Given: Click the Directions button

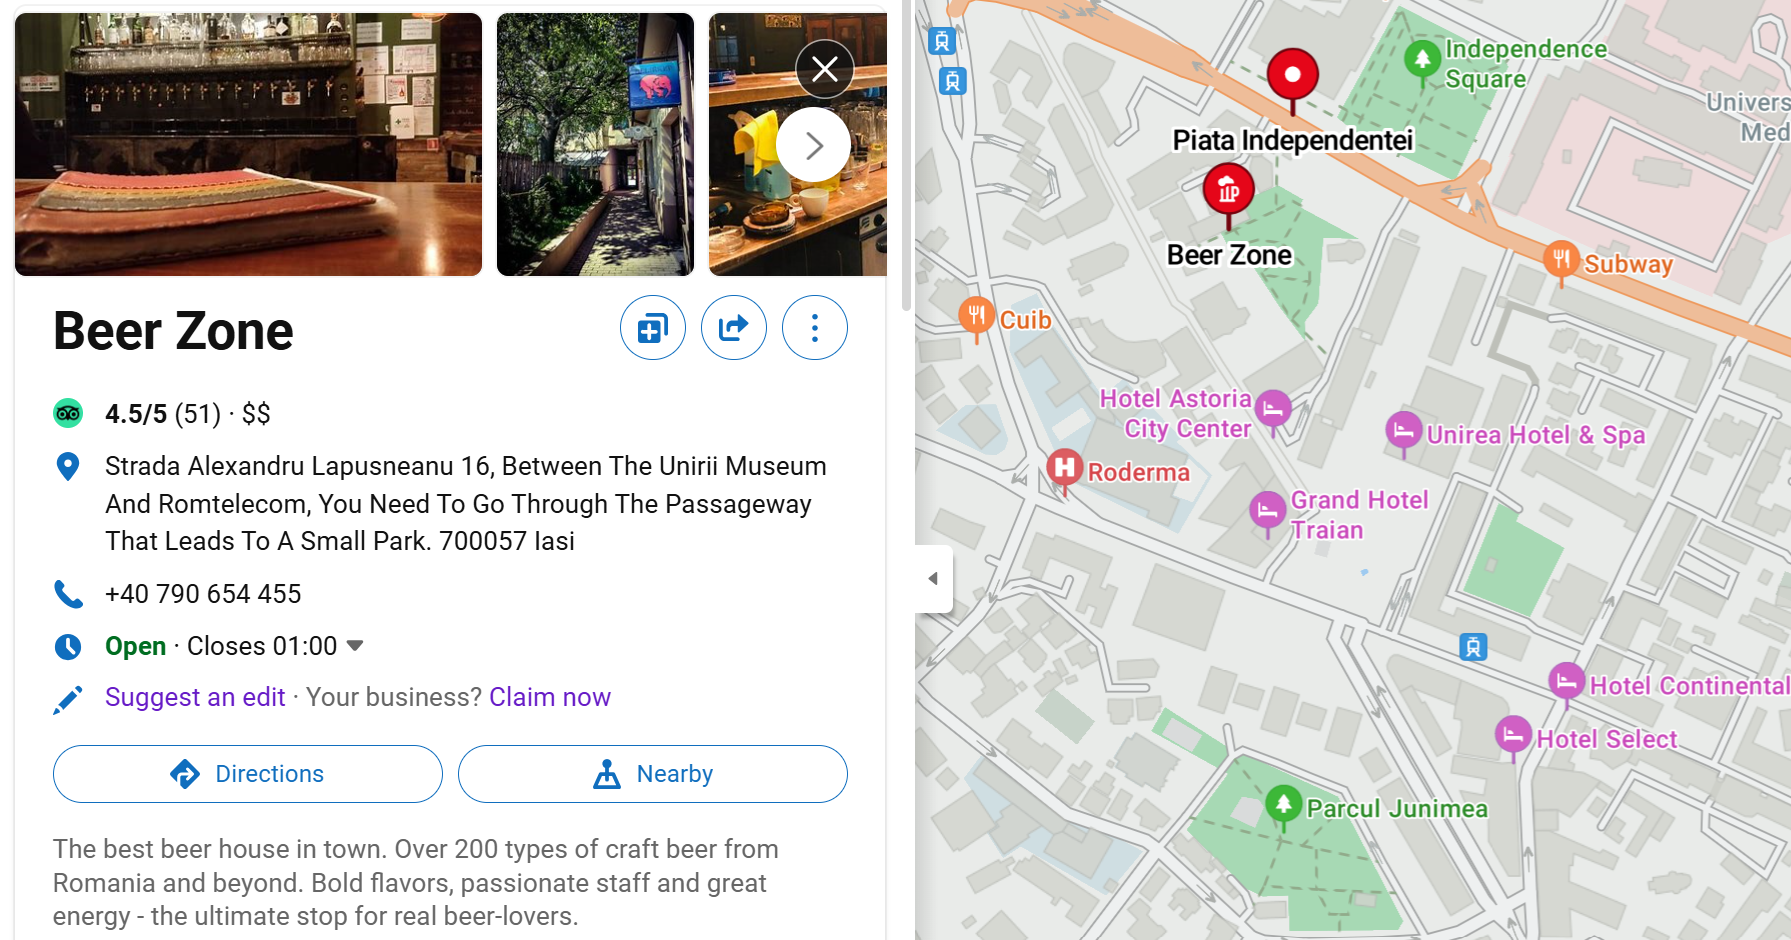Looking at the screenshot, I should point(248,774).
